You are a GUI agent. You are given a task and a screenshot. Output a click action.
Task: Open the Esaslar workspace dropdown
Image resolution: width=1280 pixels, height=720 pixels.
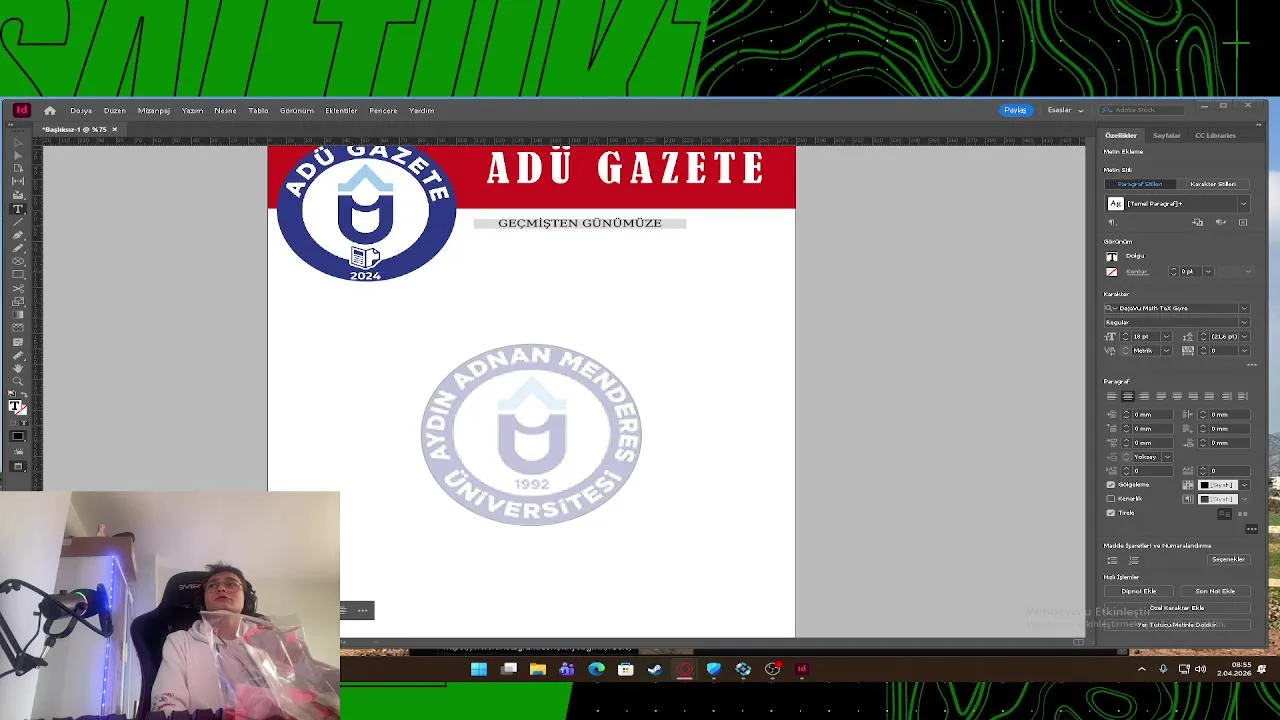click(x=1065, y=110)
